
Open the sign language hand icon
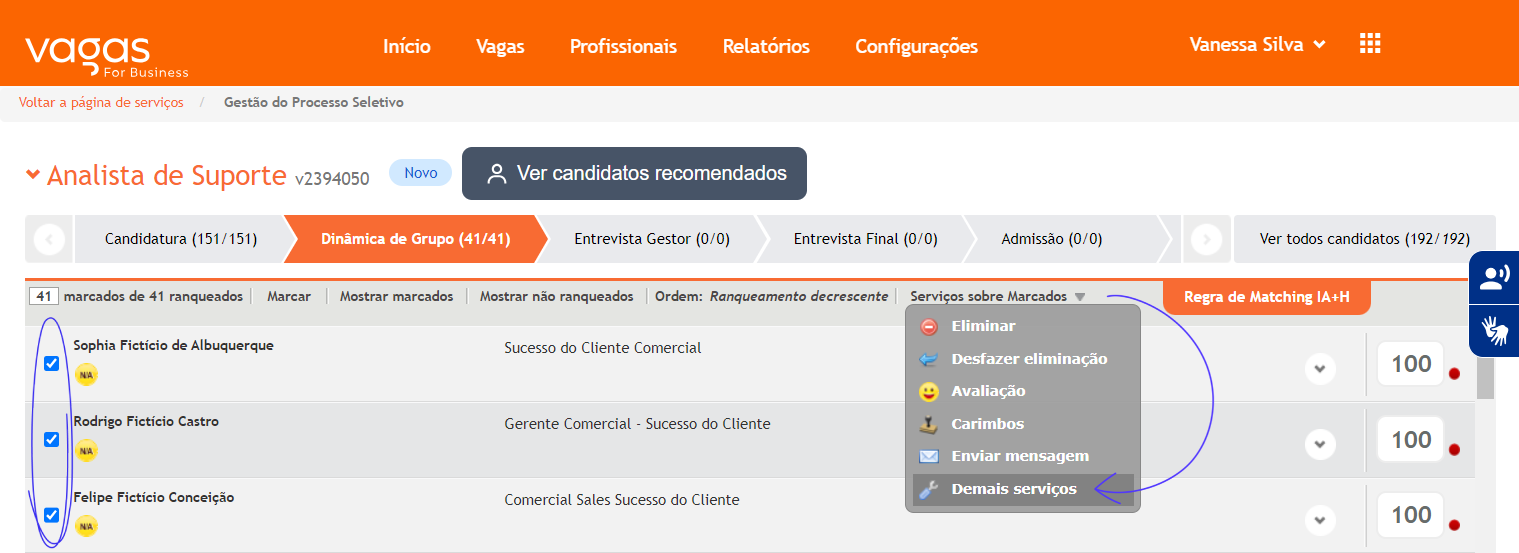tap(1494, 330)
